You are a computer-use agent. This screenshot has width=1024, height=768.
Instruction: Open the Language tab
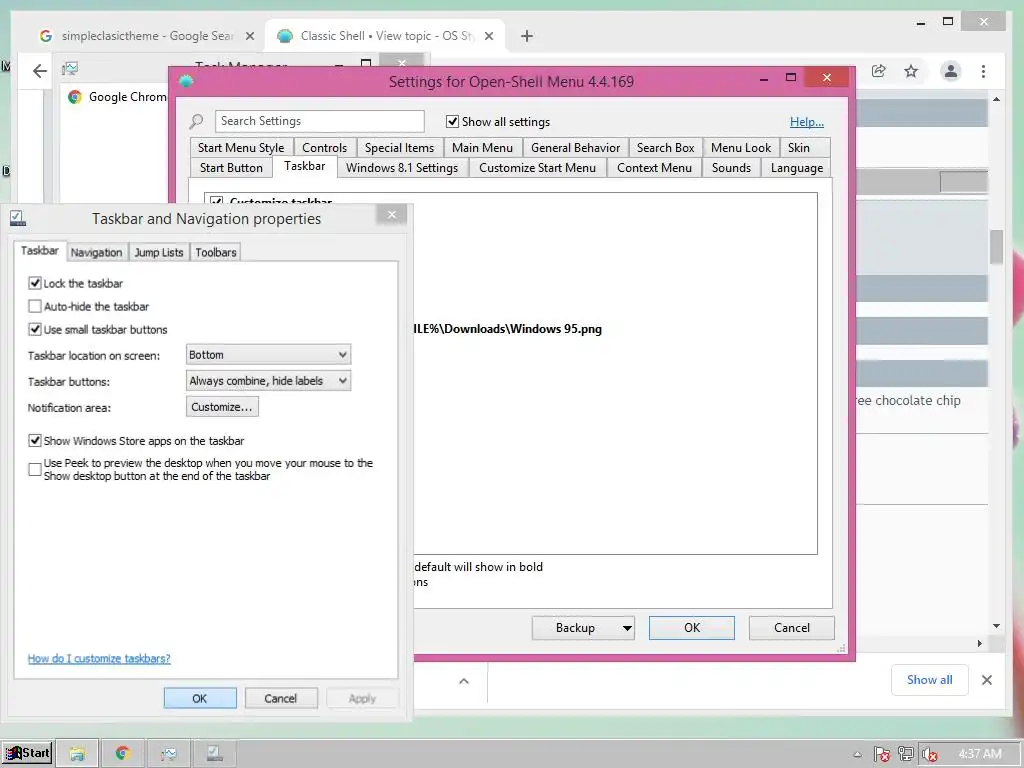[x=797, y=168]
